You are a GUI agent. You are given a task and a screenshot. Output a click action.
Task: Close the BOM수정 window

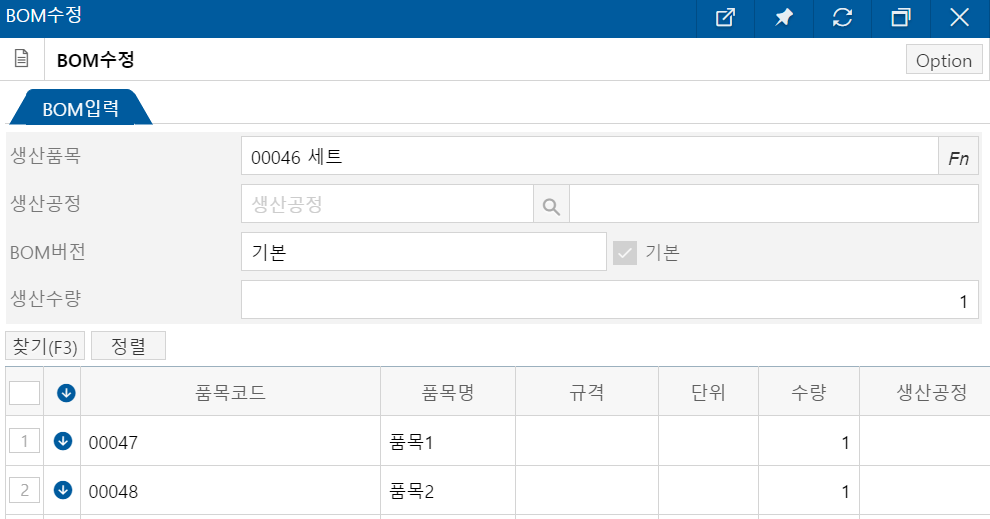tap(960, 18)
